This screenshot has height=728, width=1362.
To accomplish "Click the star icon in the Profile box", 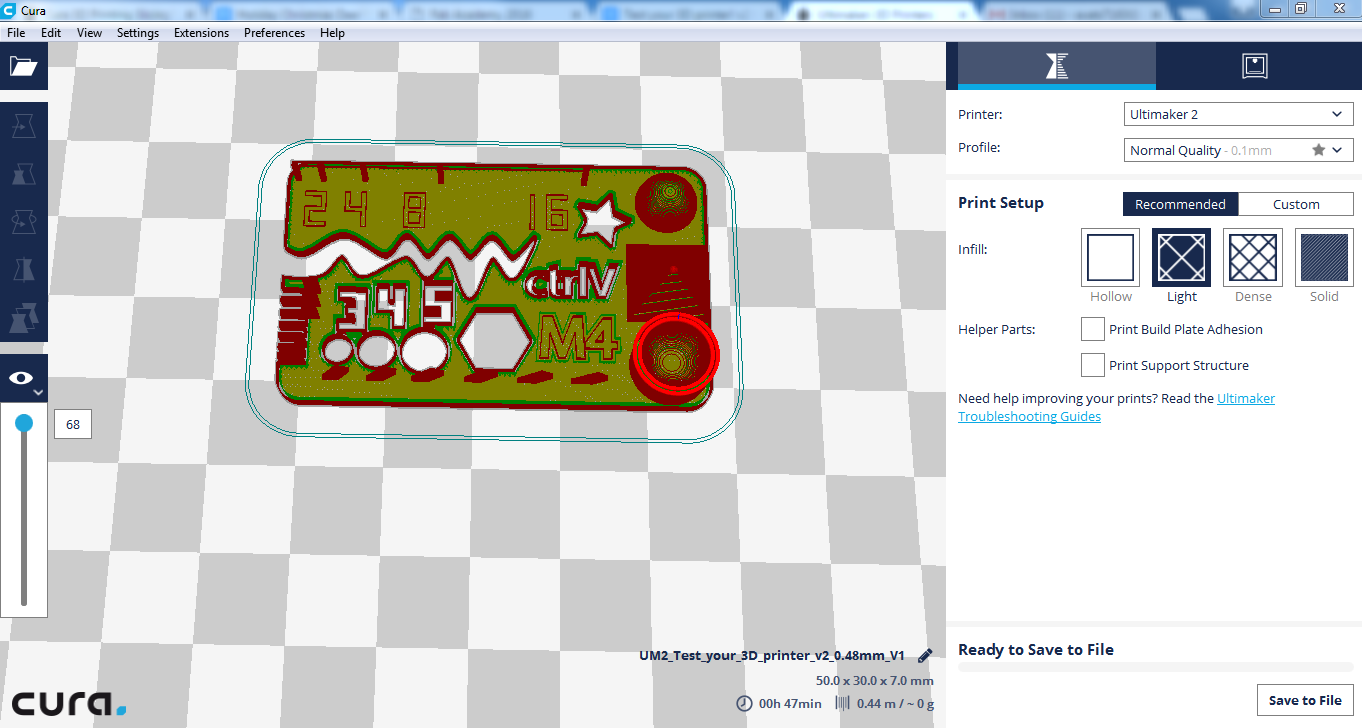I will [1318, 150].
